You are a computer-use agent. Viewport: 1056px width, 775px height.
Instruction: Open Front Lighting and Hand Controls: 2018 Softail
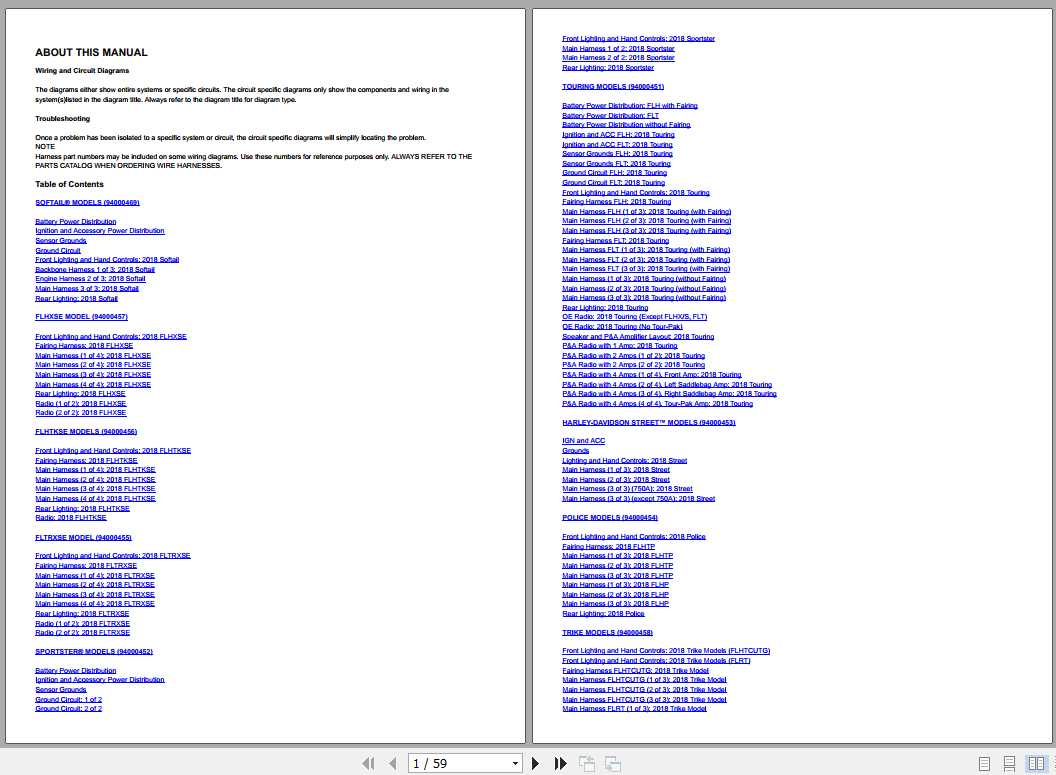[x=107, y=260]
